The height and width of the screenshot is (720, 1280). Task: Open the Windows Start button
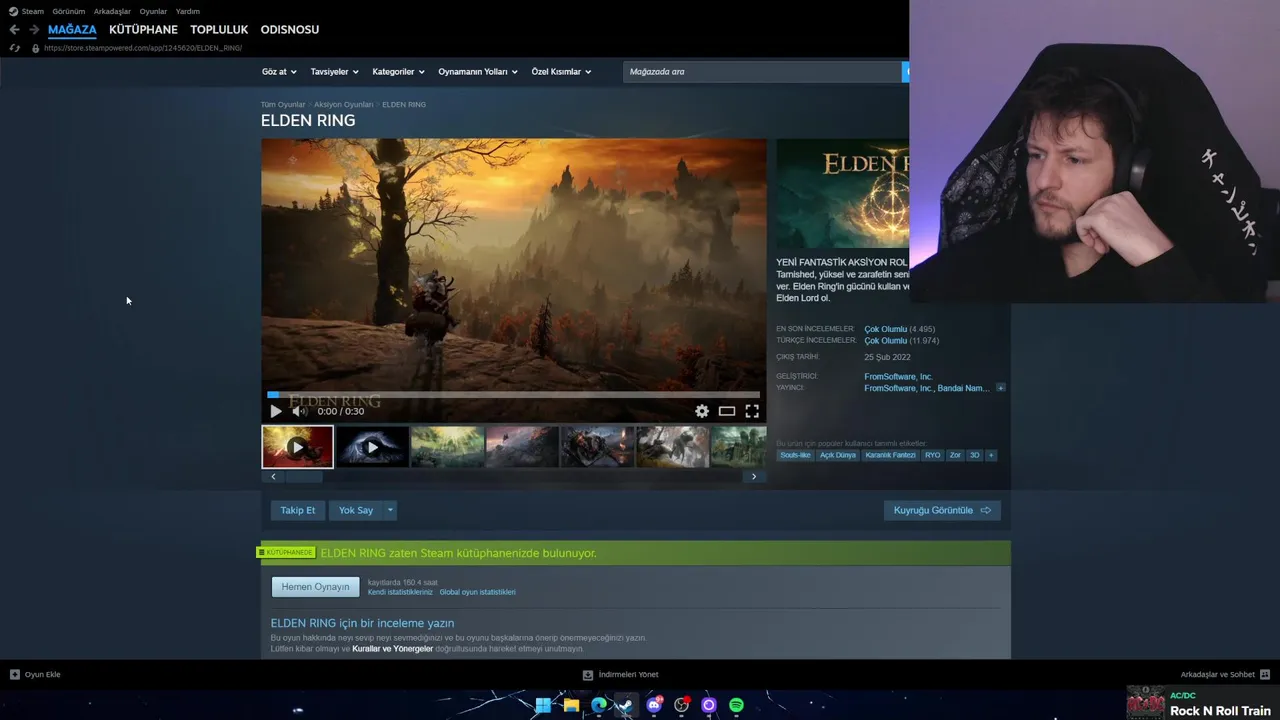543,705
